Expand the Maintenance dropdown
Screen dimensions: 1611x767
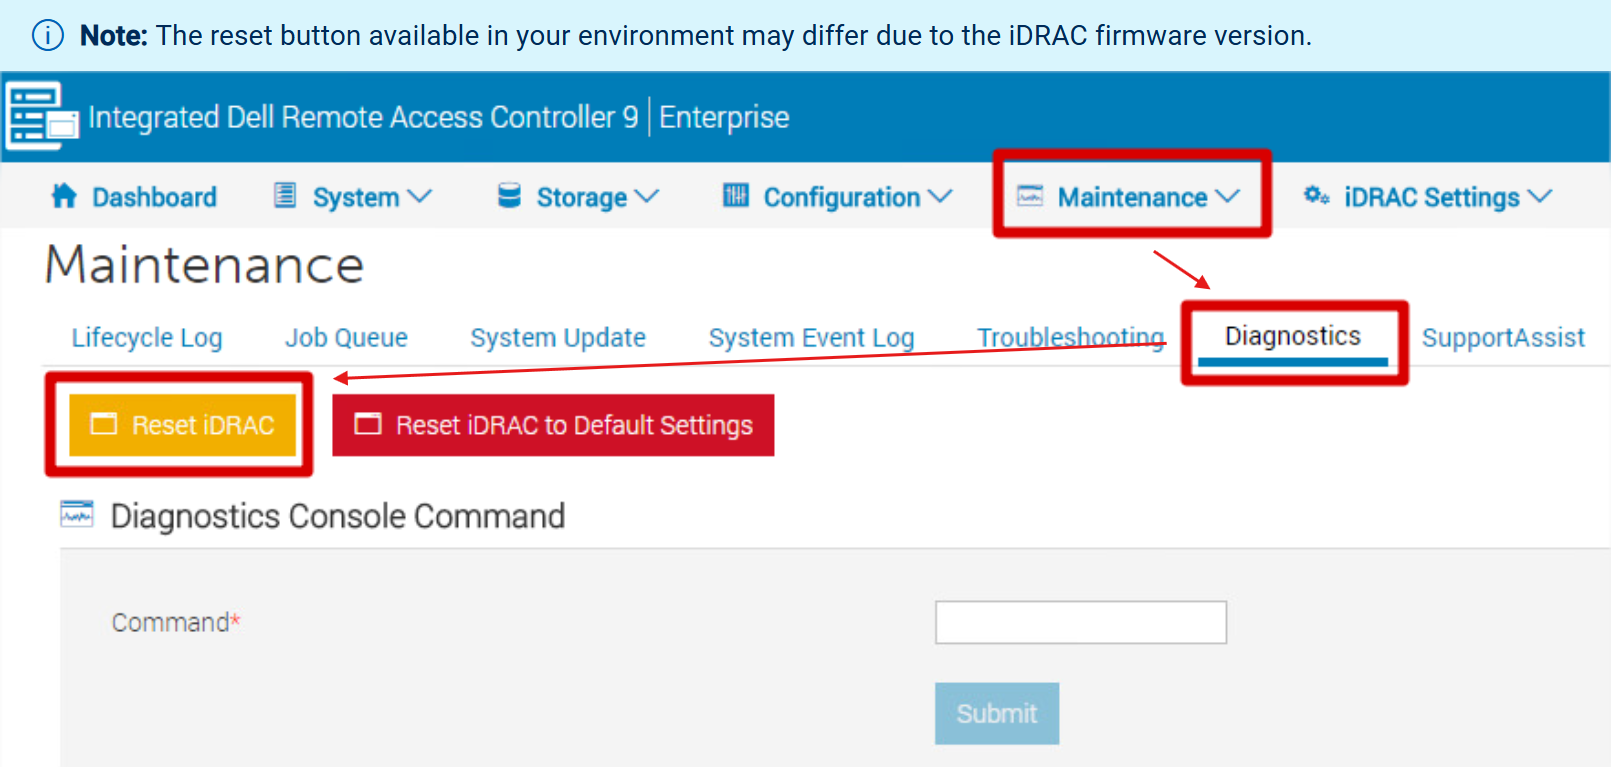[x=1230, y=196]
